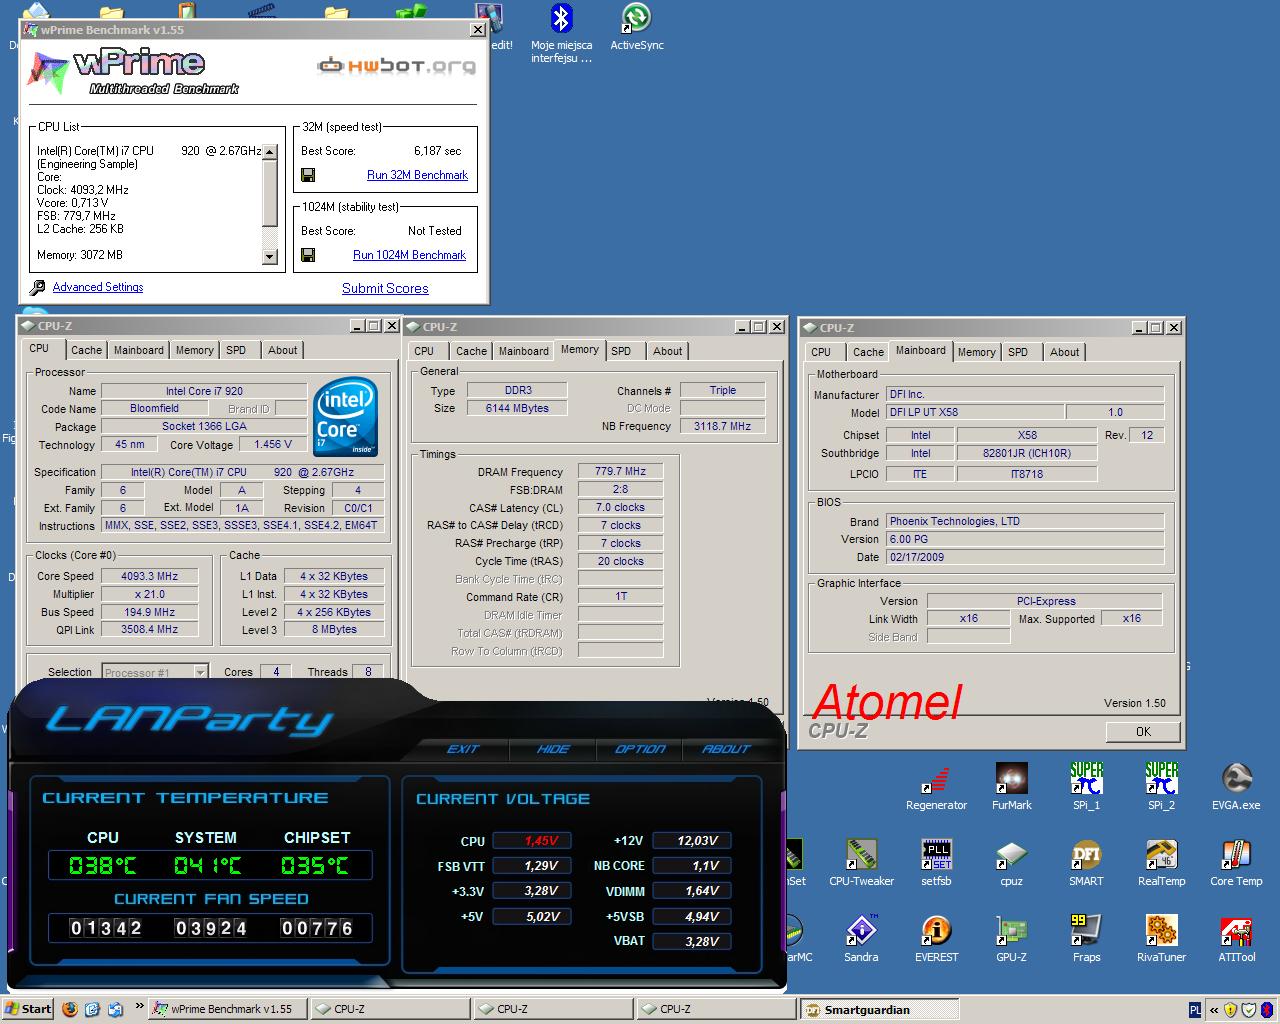Click the BIOS Date 02/17/2009 field

[x=1025, y=557]
